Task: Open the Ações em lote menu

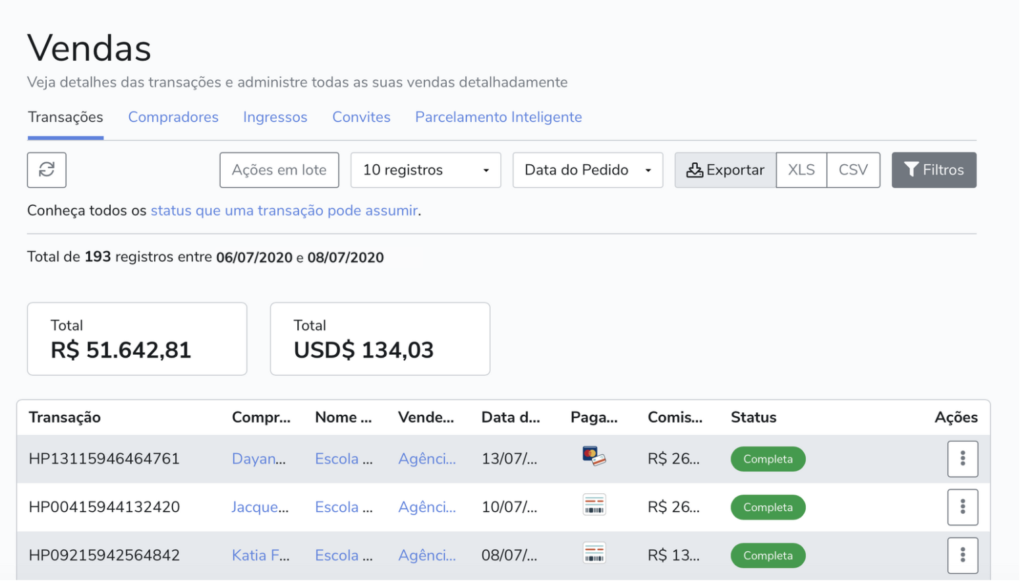Action: click(279, 170)
